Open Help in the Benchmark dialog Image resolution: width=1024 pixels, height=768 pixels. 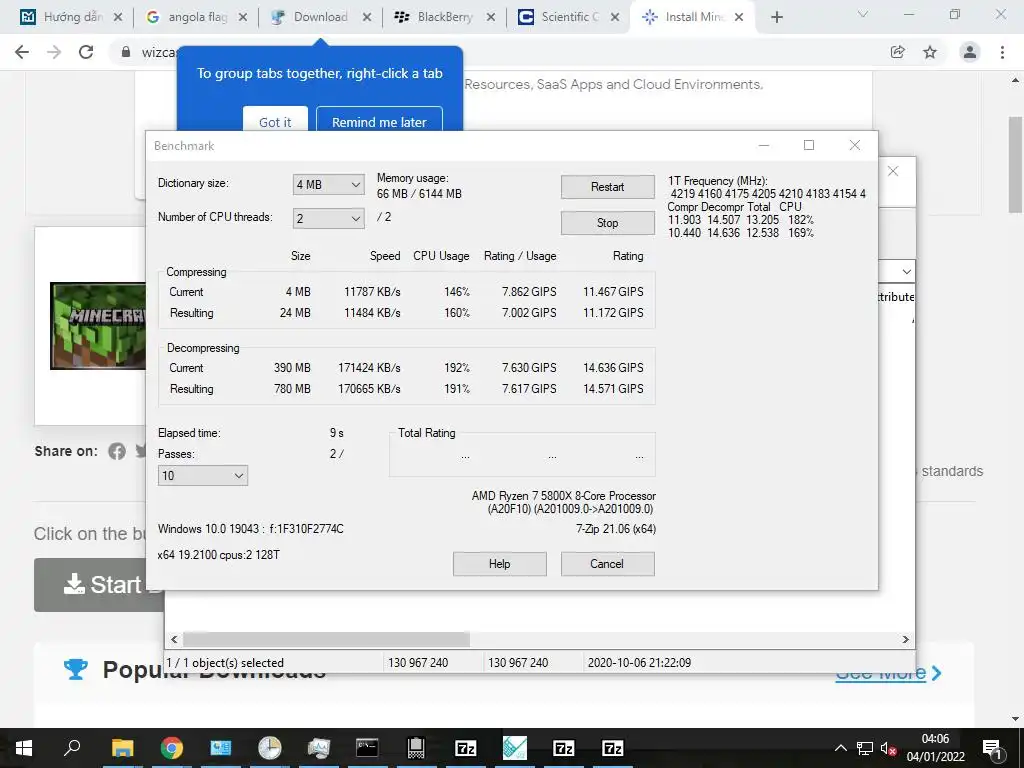tap(500, 564)
